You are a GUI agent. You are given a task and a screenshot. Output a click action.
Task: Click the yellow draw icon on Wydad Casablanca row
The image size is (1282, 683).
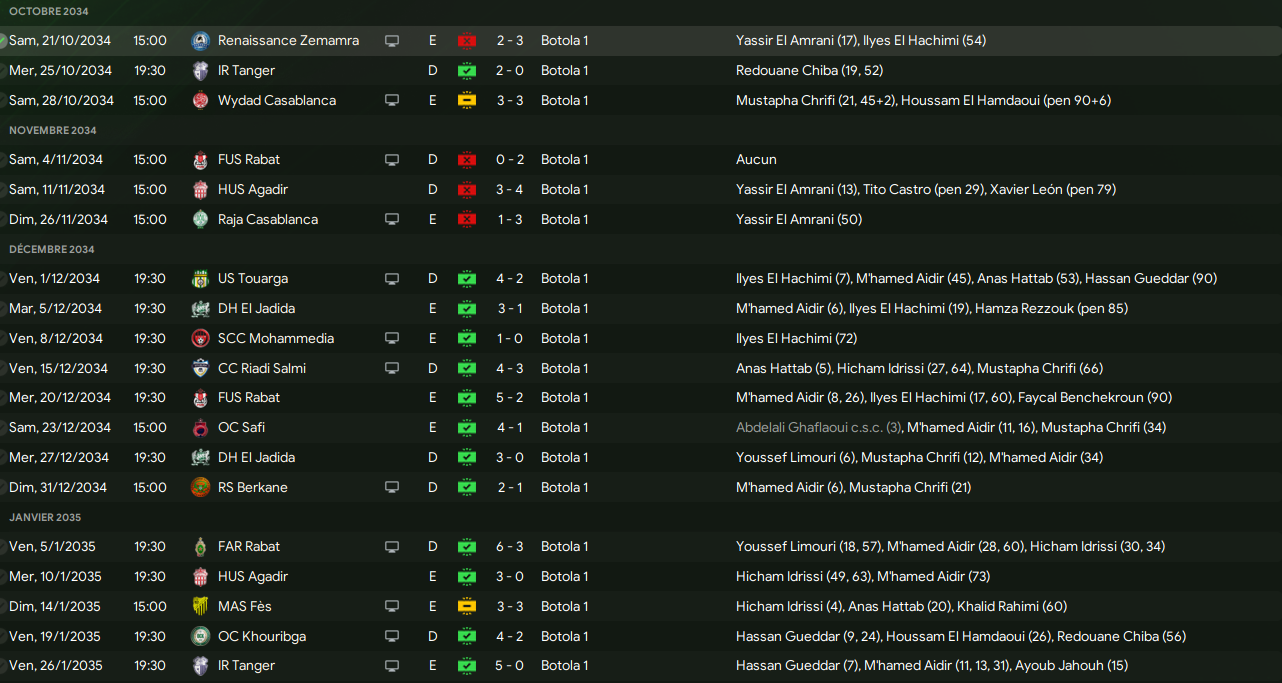coord(466,101)
